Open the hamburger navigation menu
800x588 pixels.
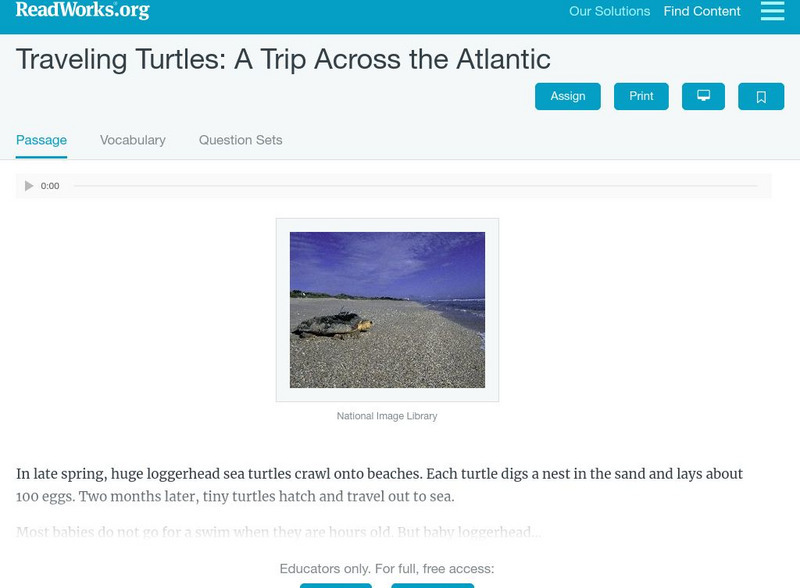772,11
